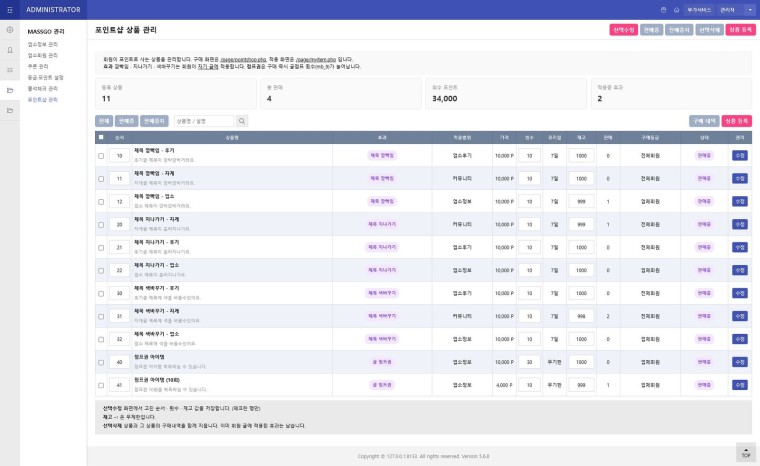
Task: Select the 전체 filter tab above the table
Action: pos(104,121)
